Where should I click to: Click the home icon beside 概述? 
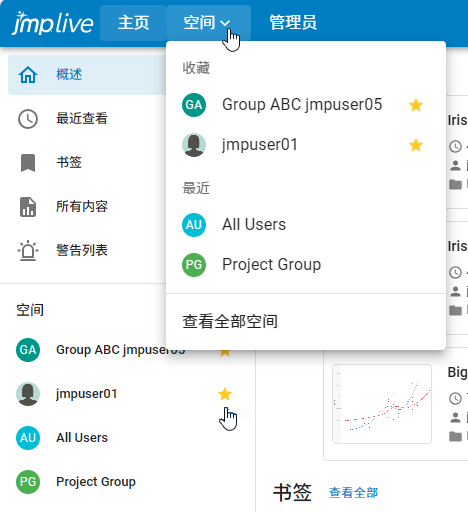(28, 75)
